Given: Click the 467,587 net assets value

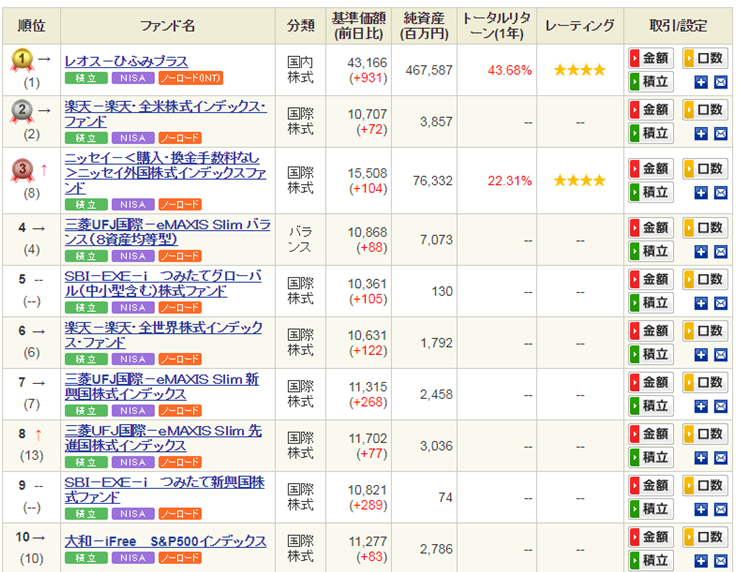Looking at the screenshot, I should [x=429, y=71].
